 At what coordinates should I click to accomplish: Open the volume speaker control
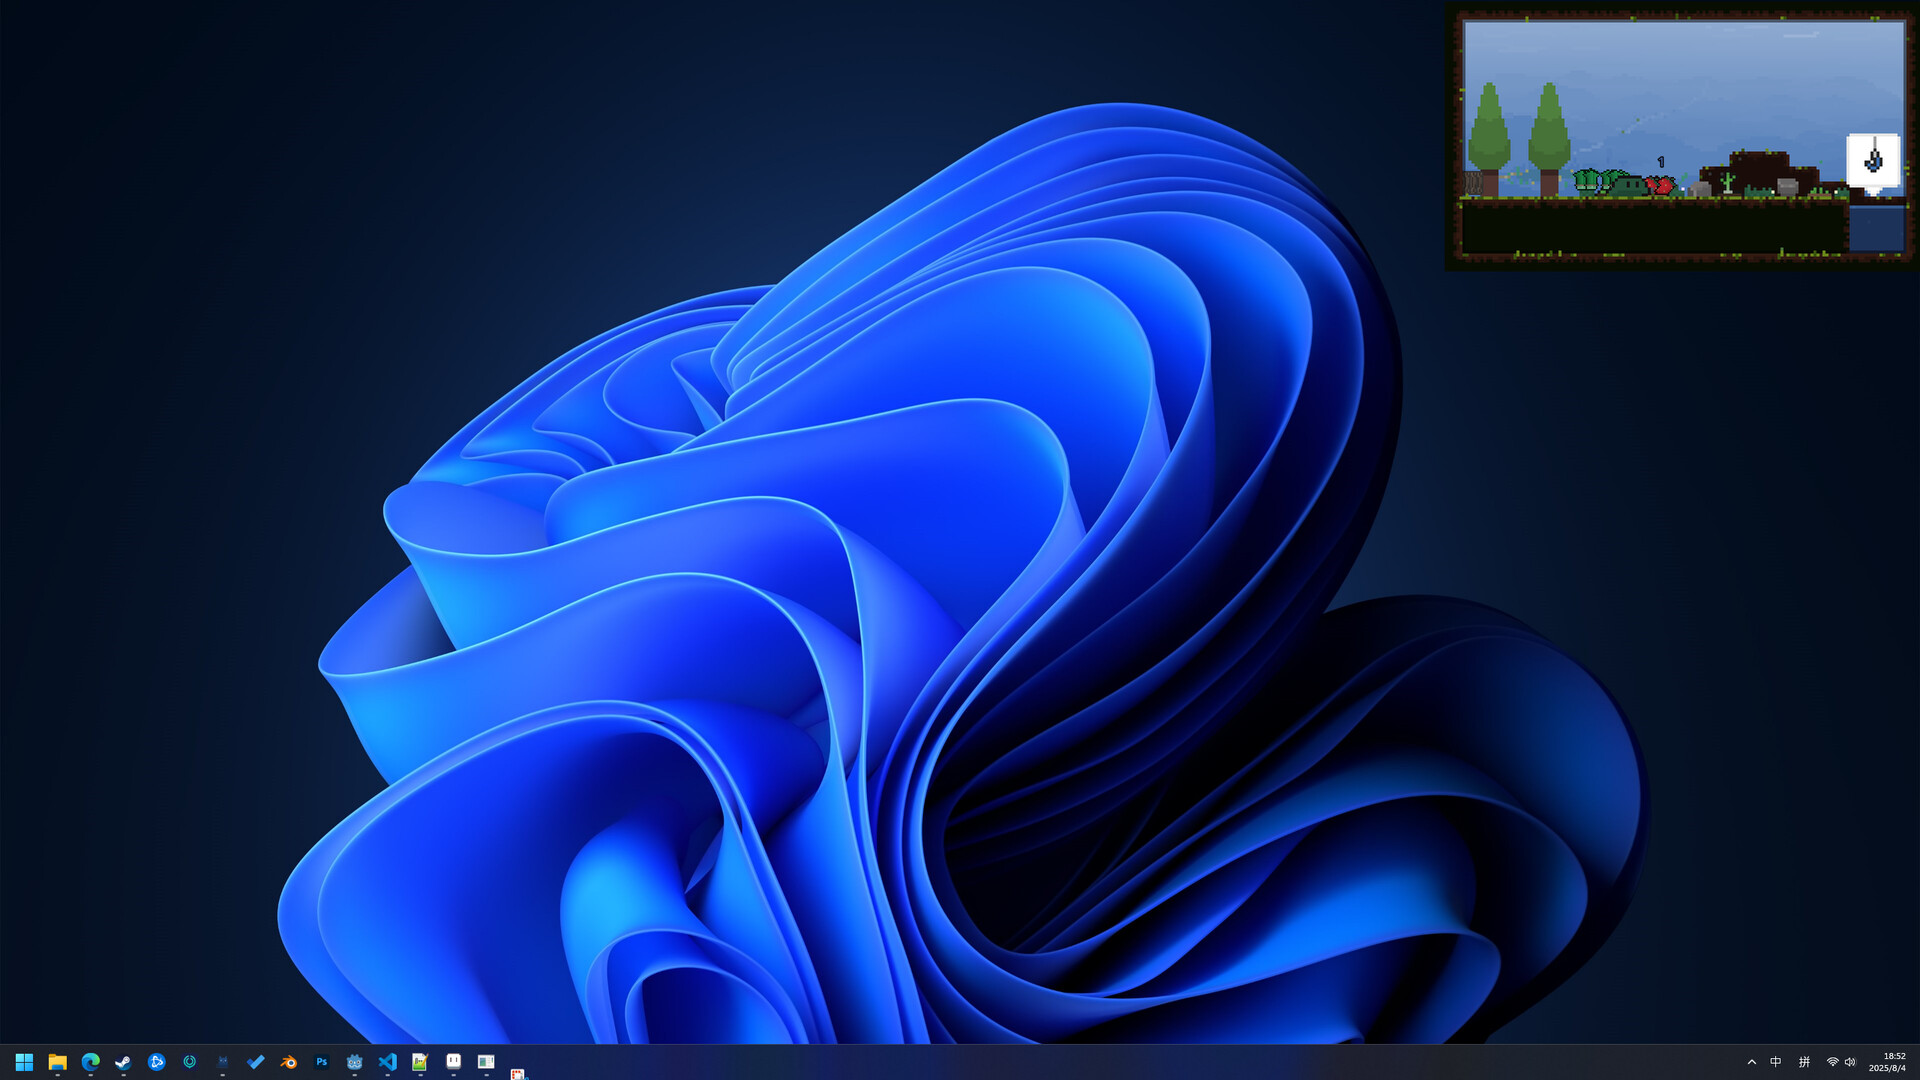pos(1850,1062)
